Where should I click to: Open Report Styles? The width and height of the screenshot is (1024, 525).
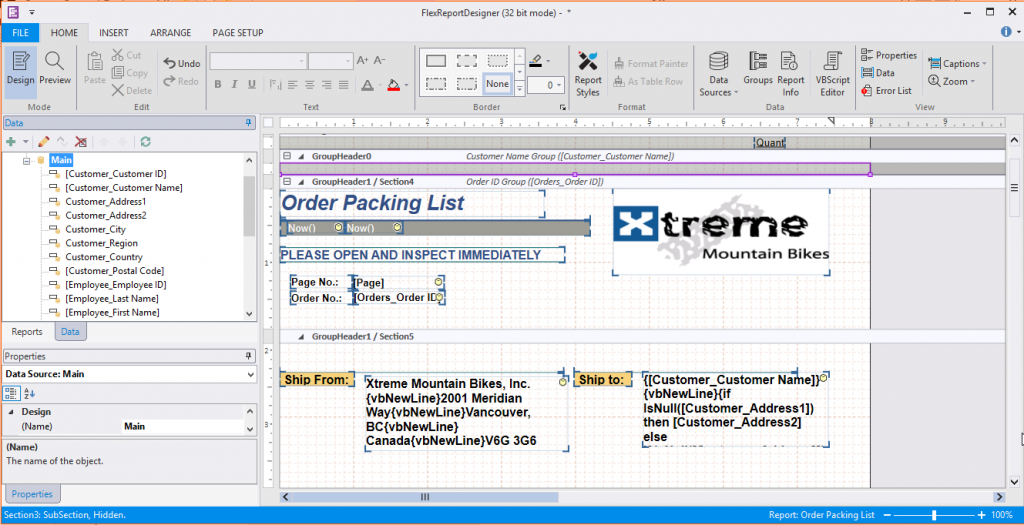pyautogui.click(x=588, y=74)
